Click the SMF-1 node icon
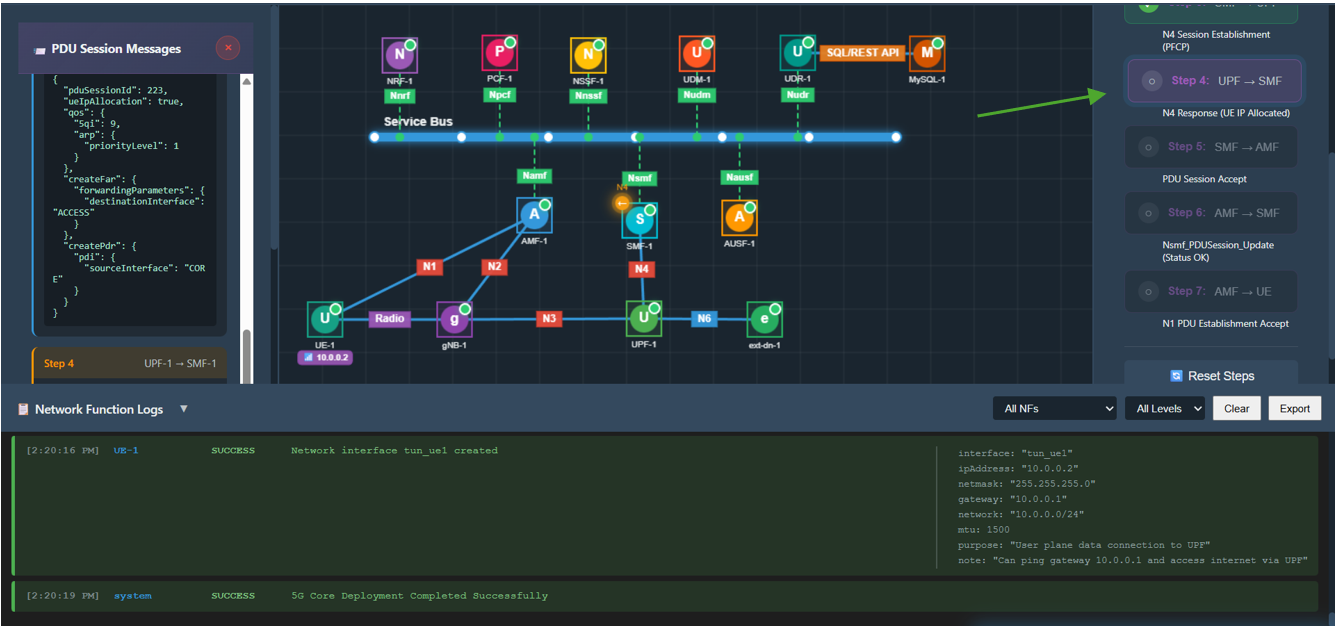This screenshot has height=626, width=1336. [x=640, y=220]
